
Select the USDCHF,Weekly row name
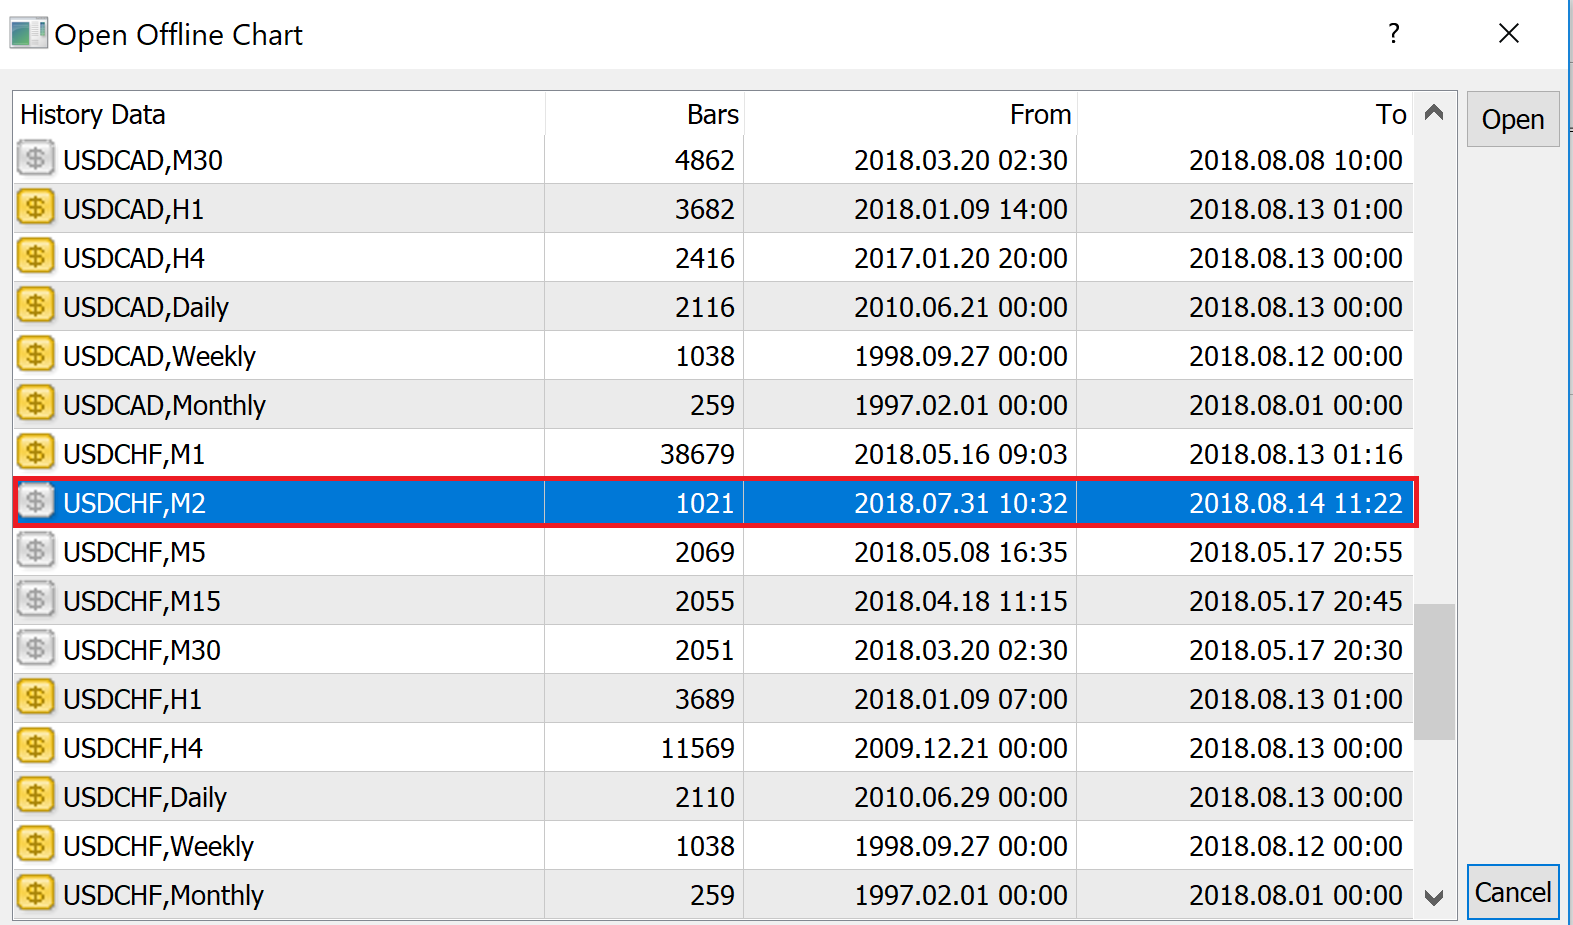click(159, 846)
